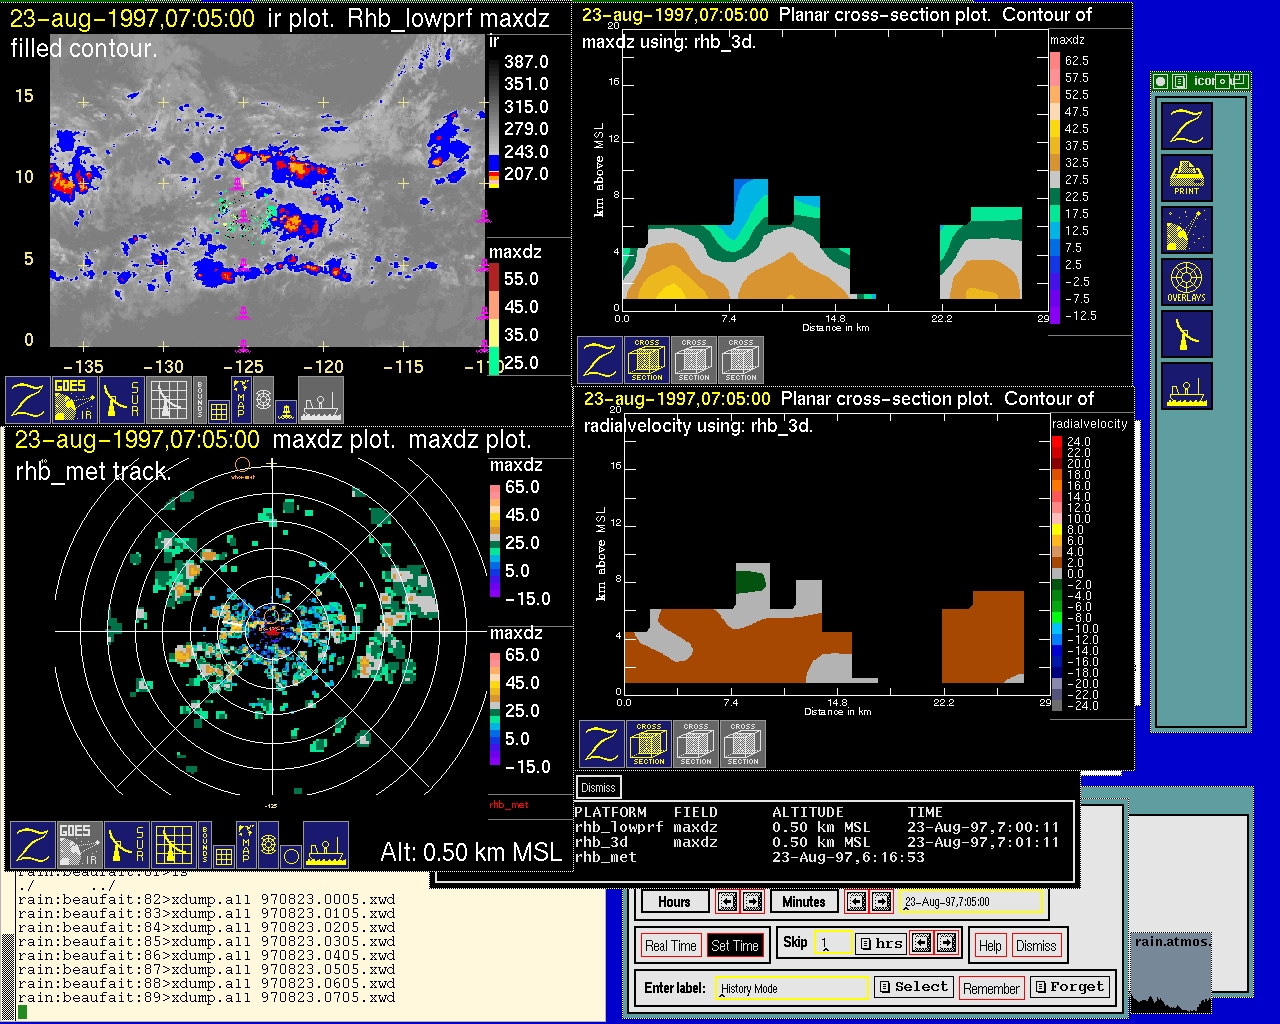
Task: Click the SUR radar icon under the ir plot
Action: pyautogui.click(x=122, y=400)
